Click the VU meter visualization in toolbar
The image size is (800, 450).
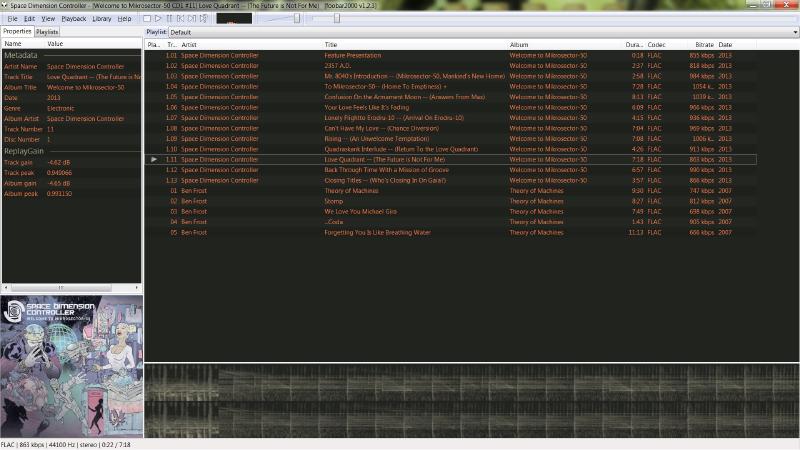click(234, 18)
